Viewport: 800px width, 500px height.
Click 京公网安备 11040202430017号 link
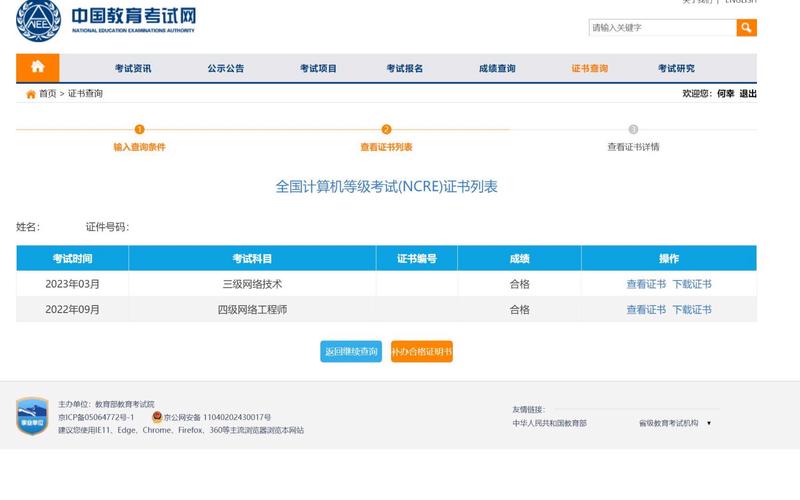pos(217,417)
